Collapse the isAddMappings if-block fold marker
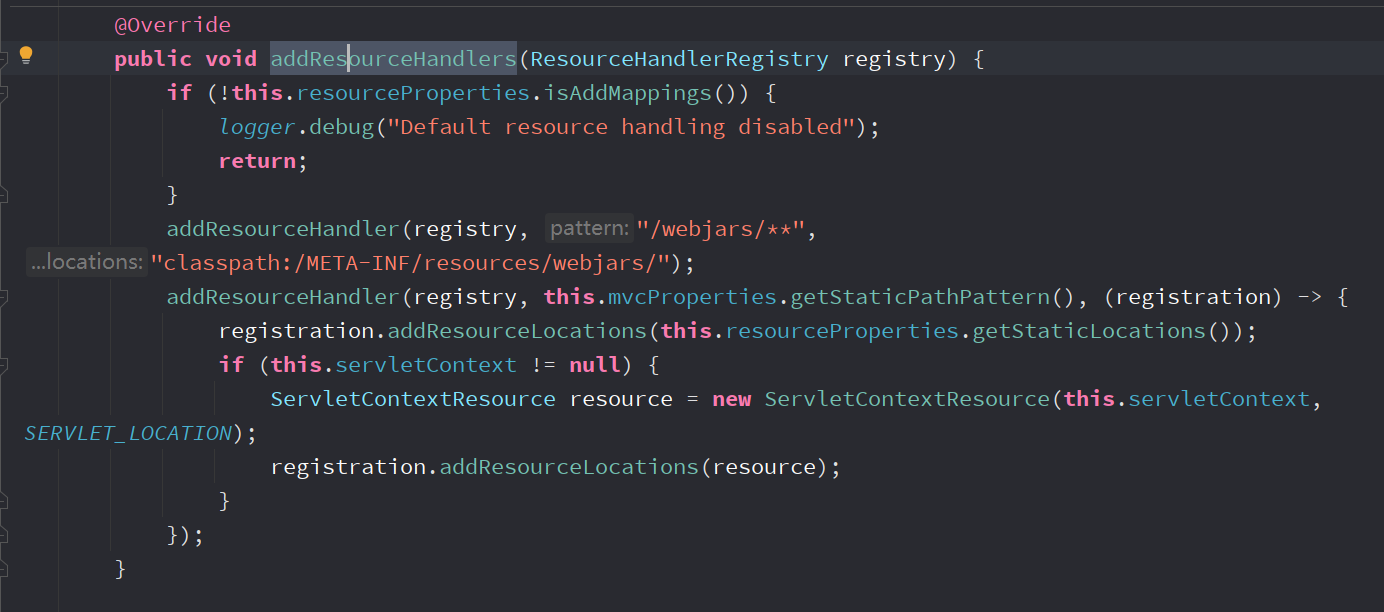Screen dimensions: 1384x612 (x=3, y=93)
